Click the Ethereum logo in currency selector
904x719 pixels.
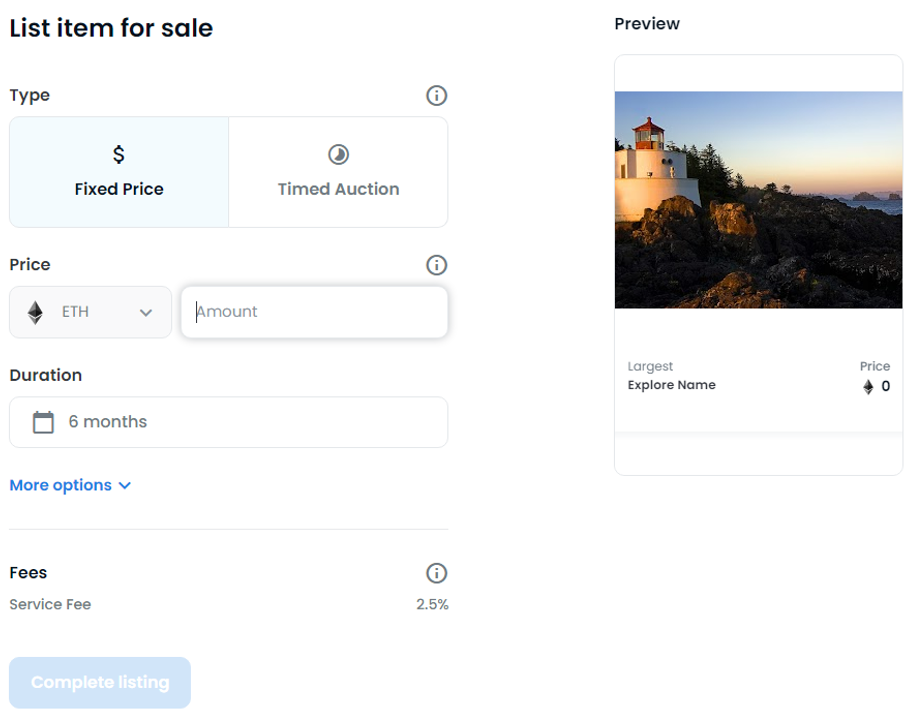(35, 313)
